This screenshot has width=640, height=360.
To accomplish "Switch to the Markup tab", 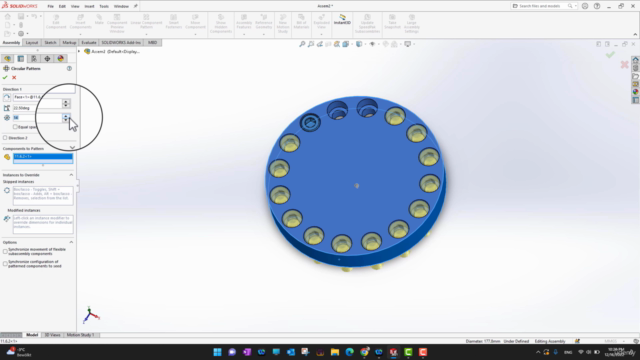I will [x=69, y=42].
